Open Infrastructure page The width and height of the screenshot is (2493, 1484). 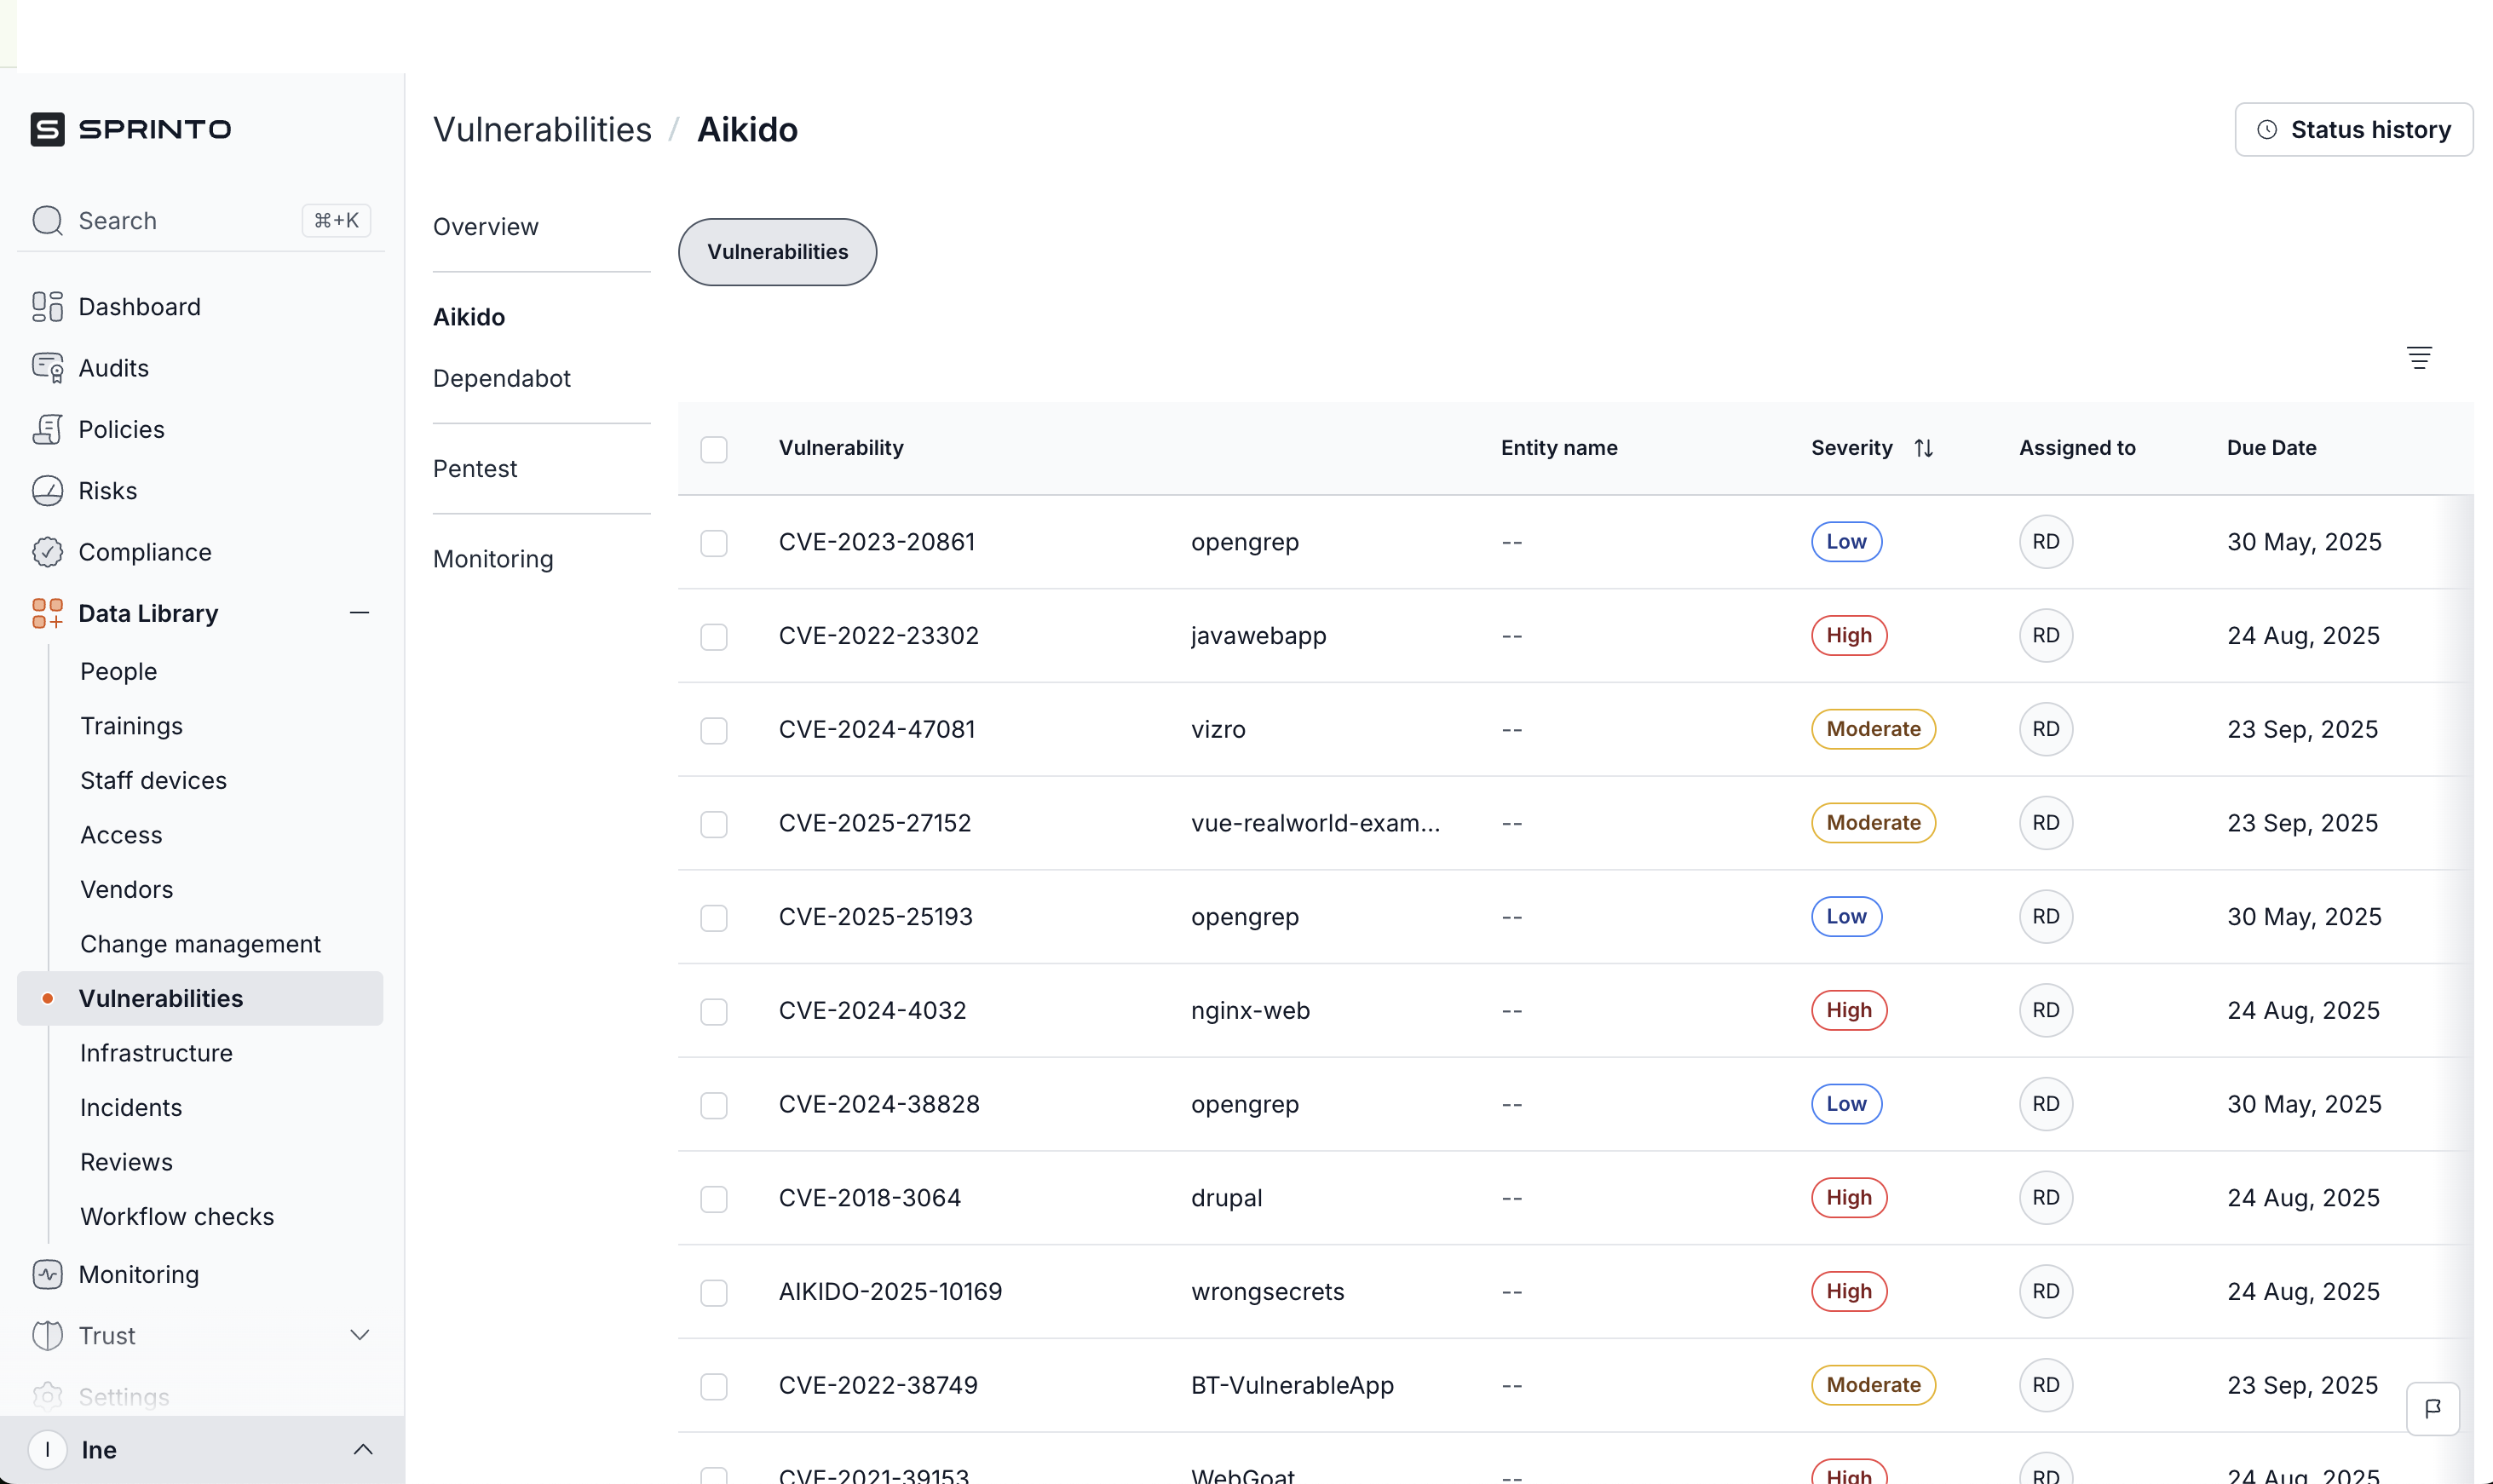coord(156,1053)
